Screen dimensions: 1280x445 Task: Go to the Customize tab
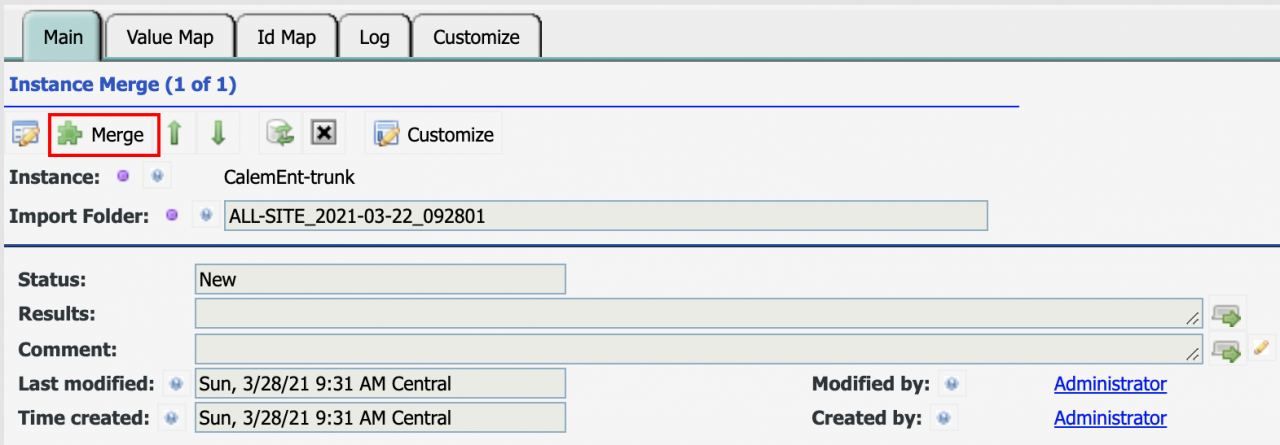click(x=476, y=37)
